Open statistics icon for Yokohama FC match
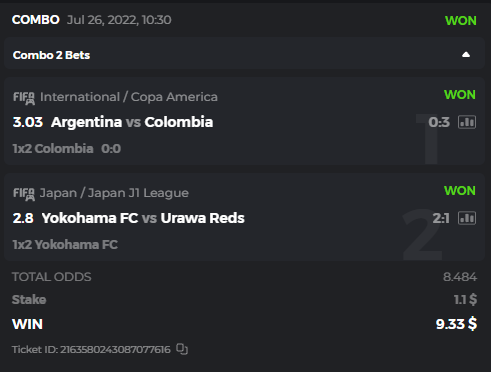 point(467,218)
